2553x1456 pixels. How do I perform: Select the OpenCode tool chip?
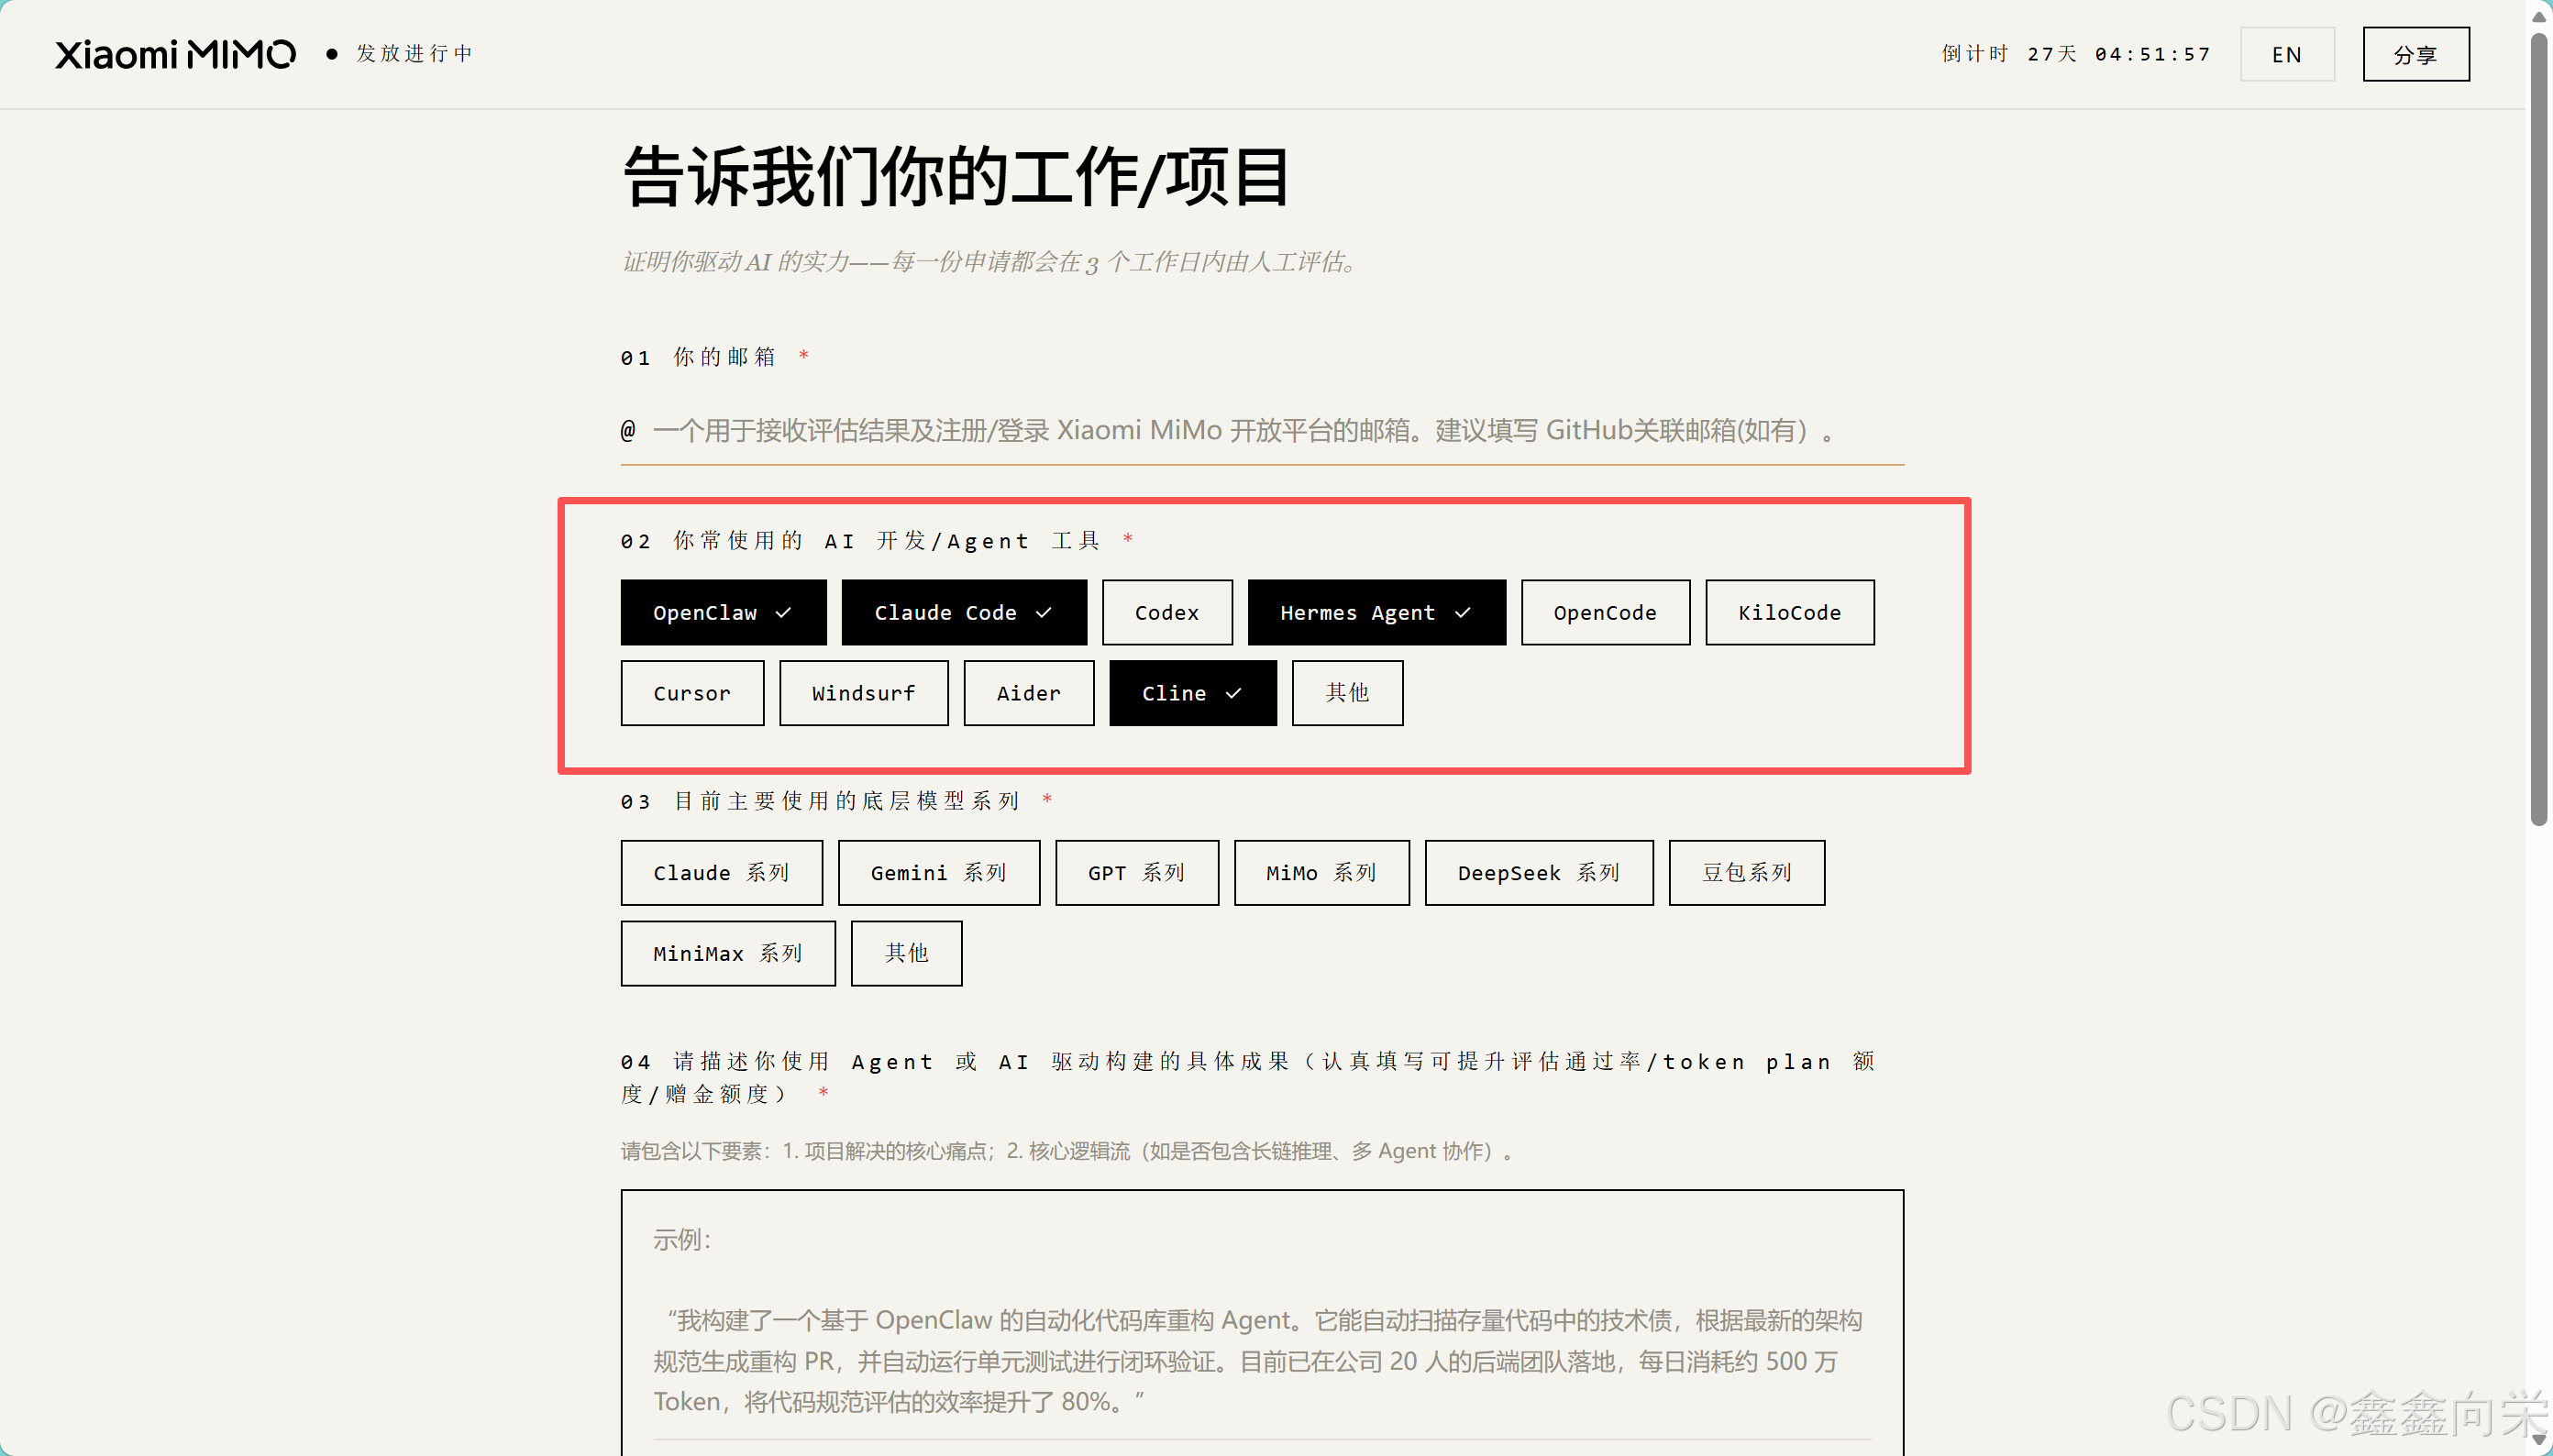pyautogui.click(x=1605, y=612)
